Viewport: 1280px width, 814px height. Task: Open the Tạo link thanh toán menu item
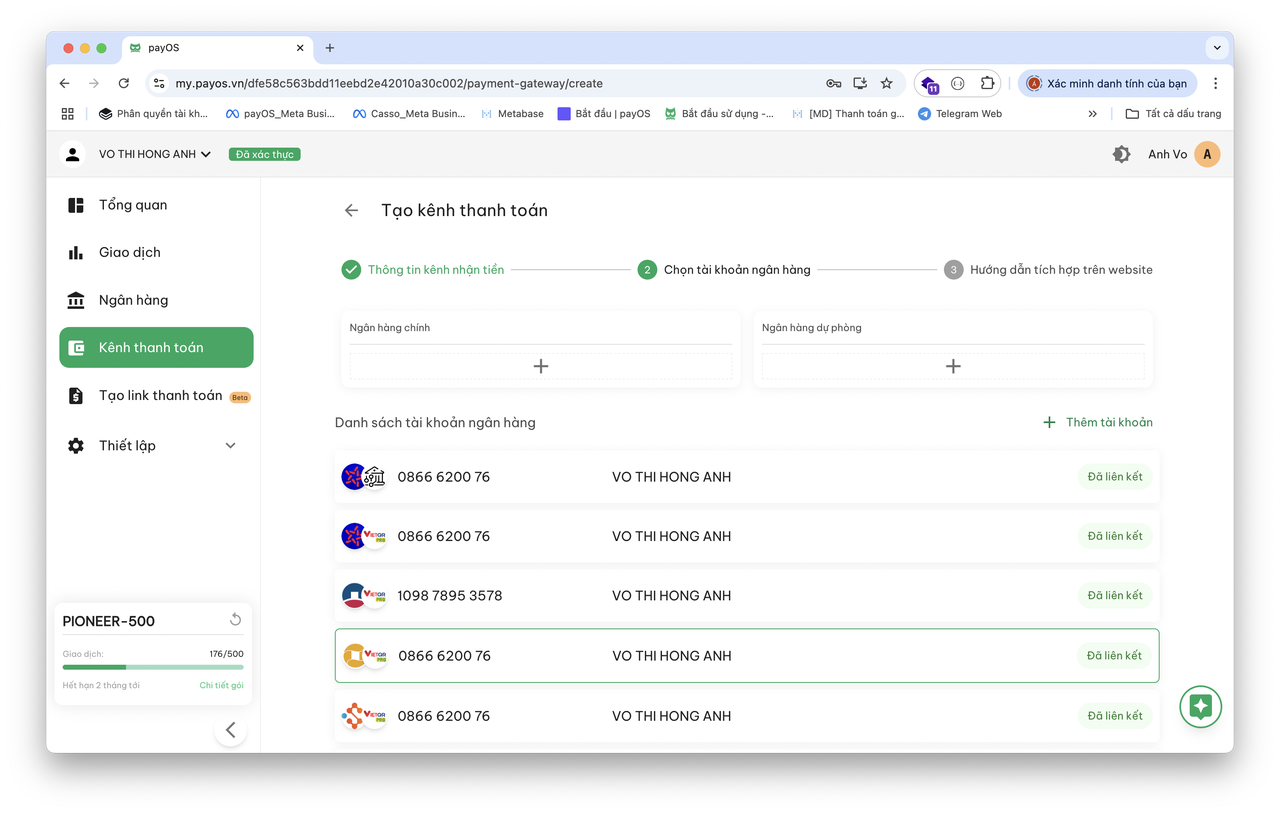[156, 396]
